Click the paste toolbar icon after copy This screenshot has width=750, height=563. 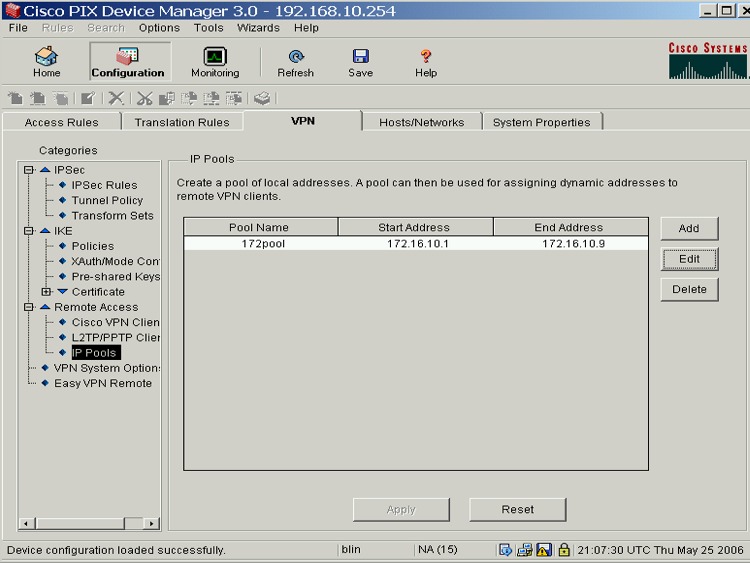click(189, 99)
